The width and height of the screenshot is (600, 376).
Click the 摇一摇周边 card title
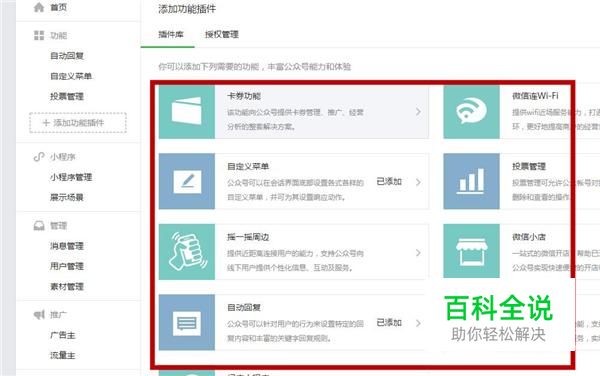pyautogui.click(x=248, y=237)
